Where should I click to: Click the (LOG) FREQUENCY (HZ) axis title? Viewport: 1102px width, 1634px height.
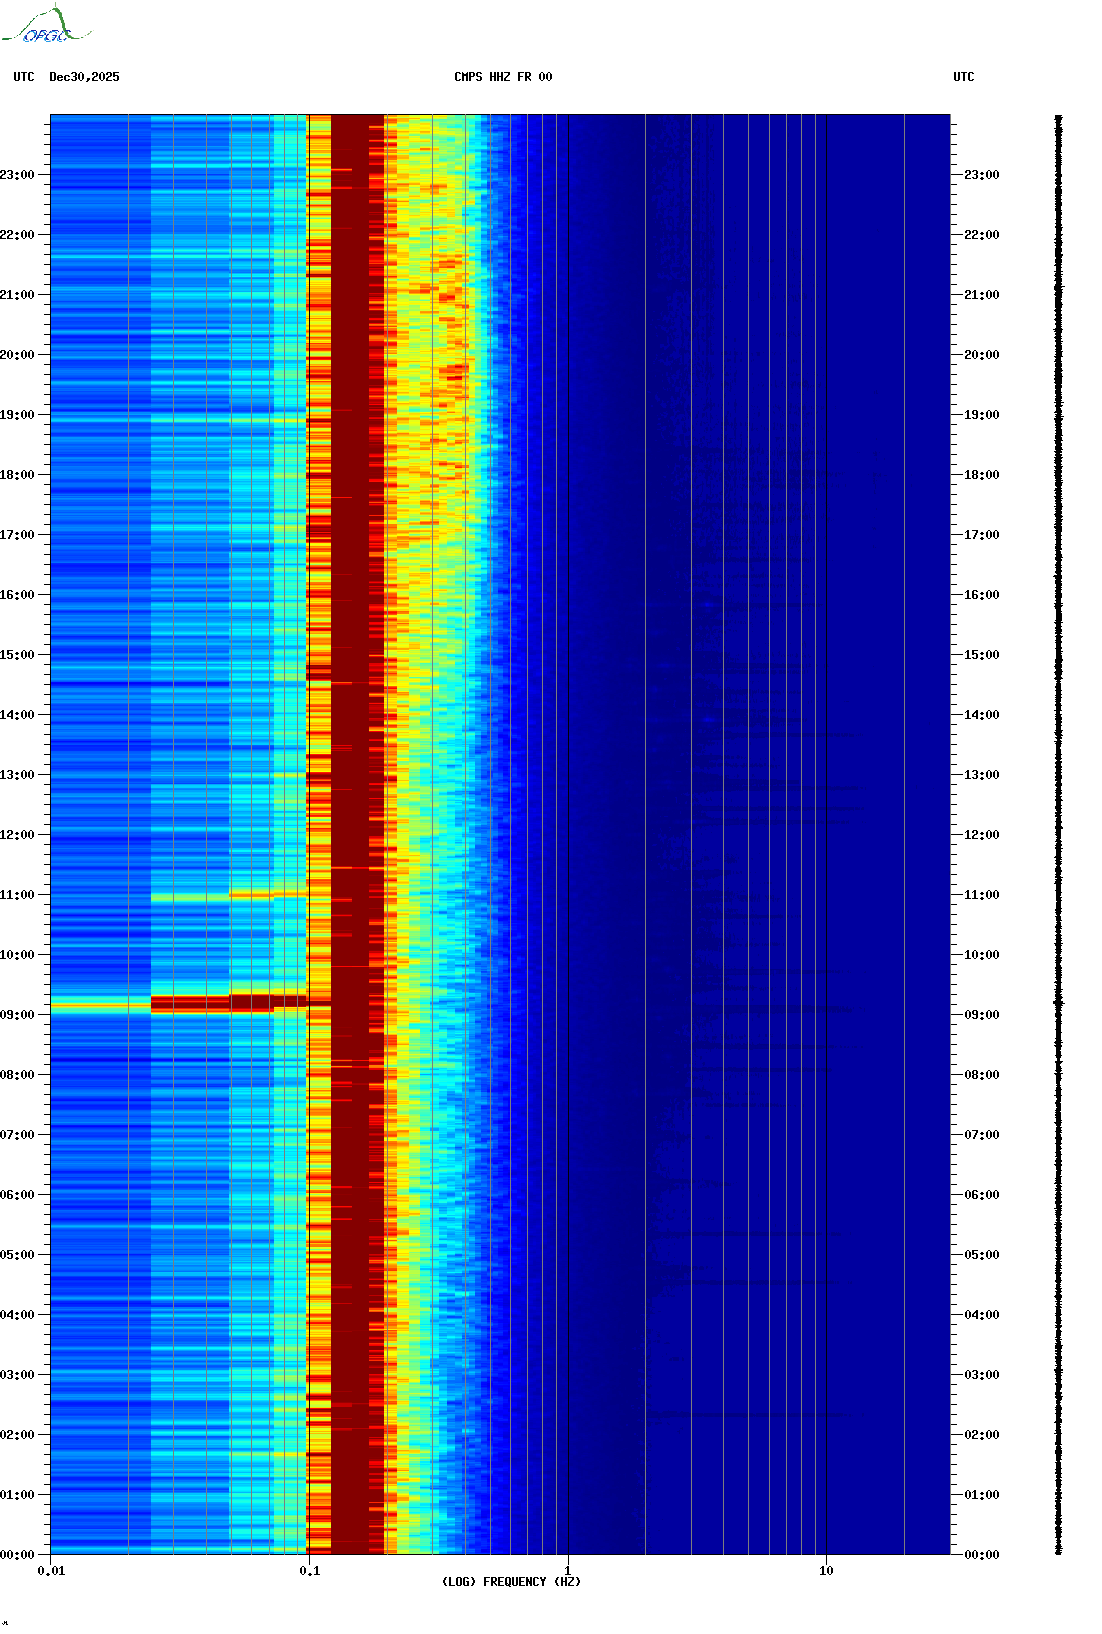point(511,1582)
